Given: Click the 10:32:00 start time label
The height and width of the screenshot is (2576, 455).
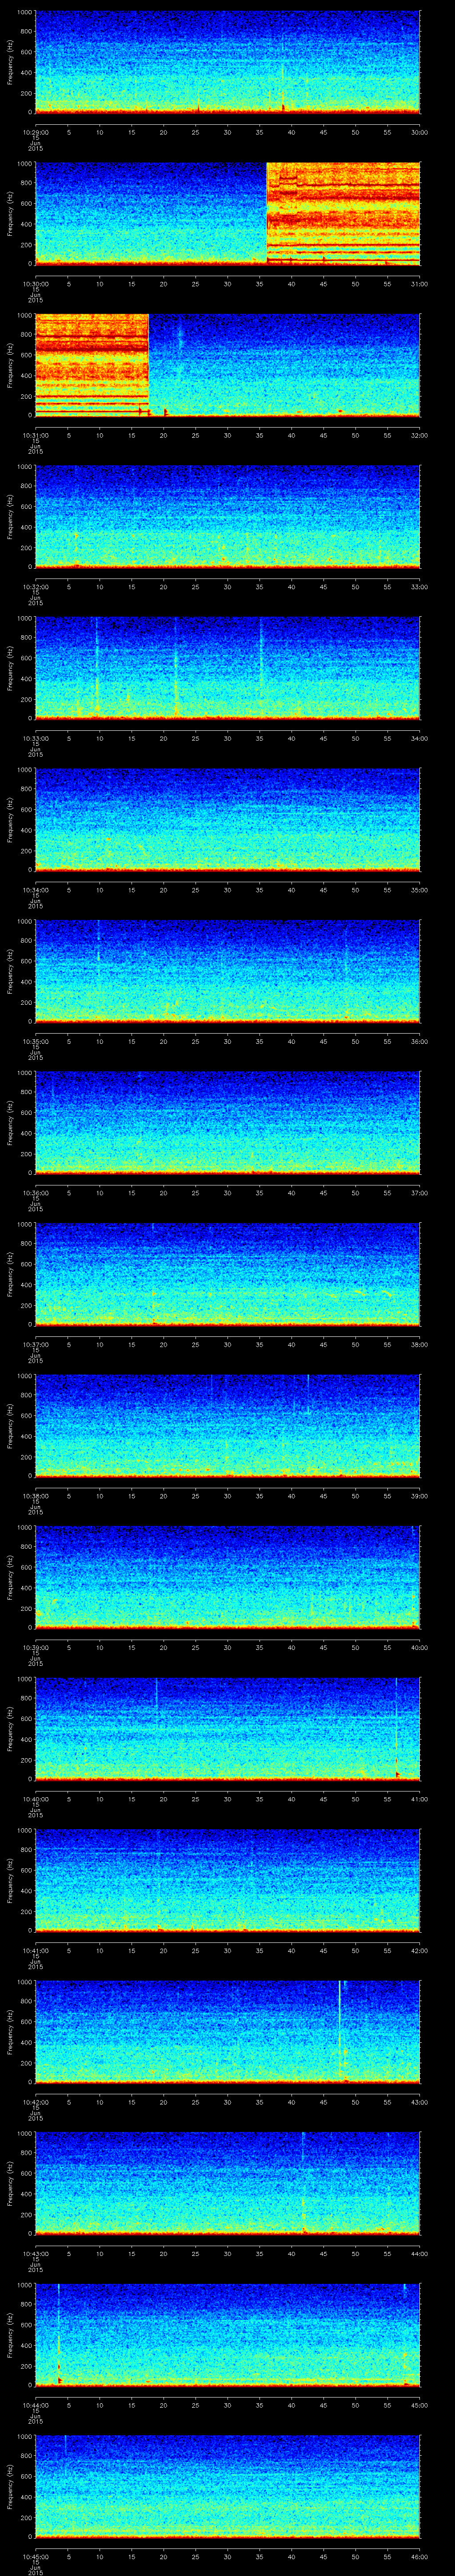Looking at the screenshot, I should [35, 586].
